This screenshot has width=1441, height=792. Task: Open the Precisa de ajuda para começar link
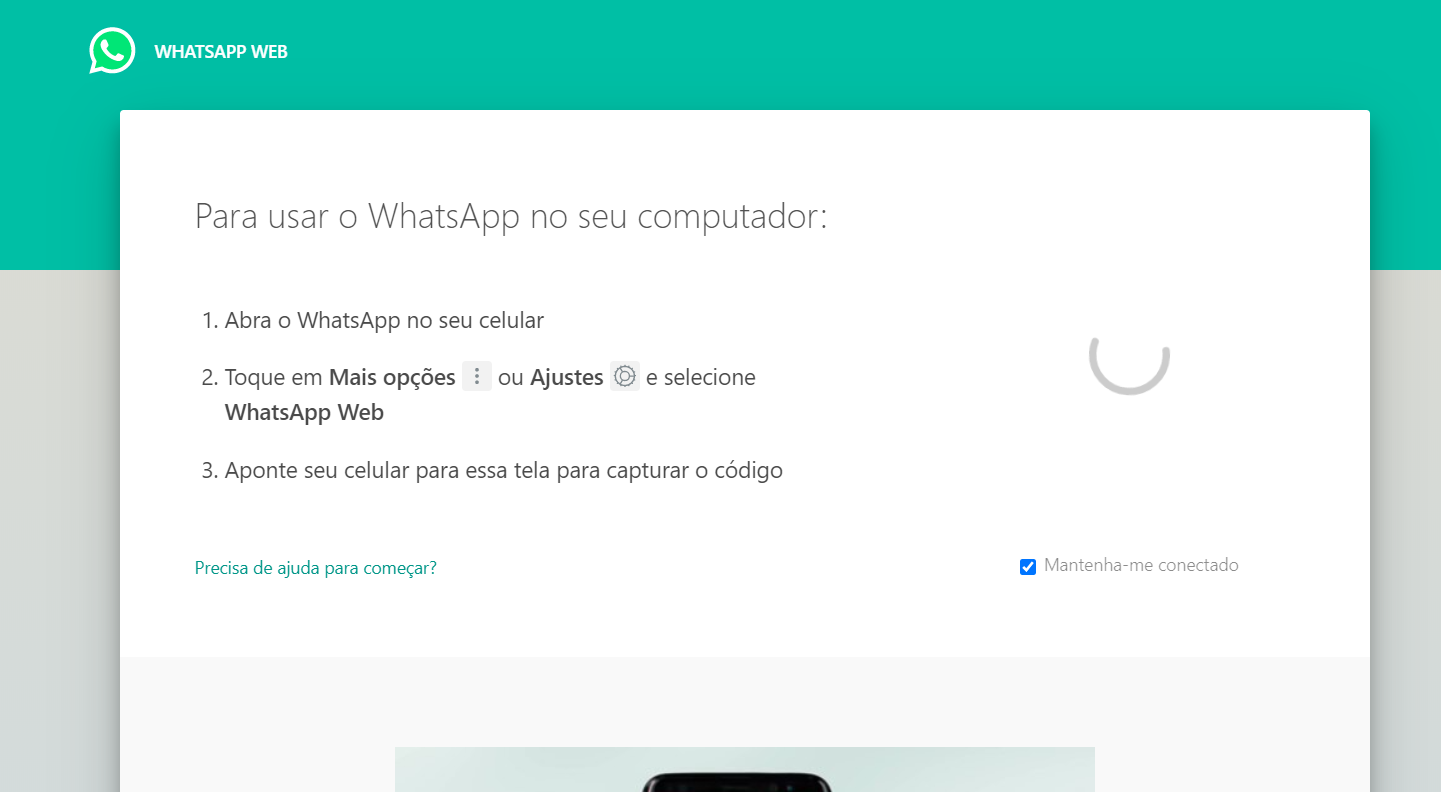tap(316, 568)
